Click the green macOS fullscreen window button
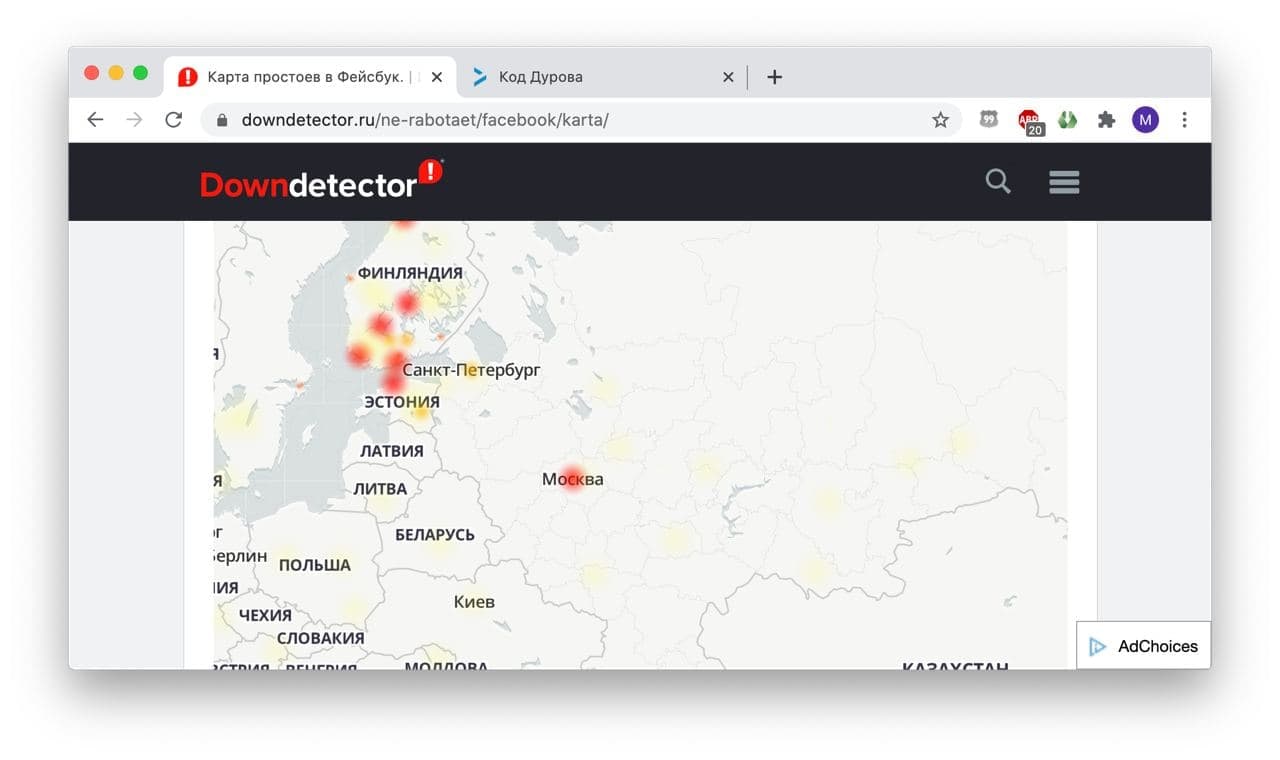The width and height of the screenshot is (1280, 760). [x=140, y=73]
